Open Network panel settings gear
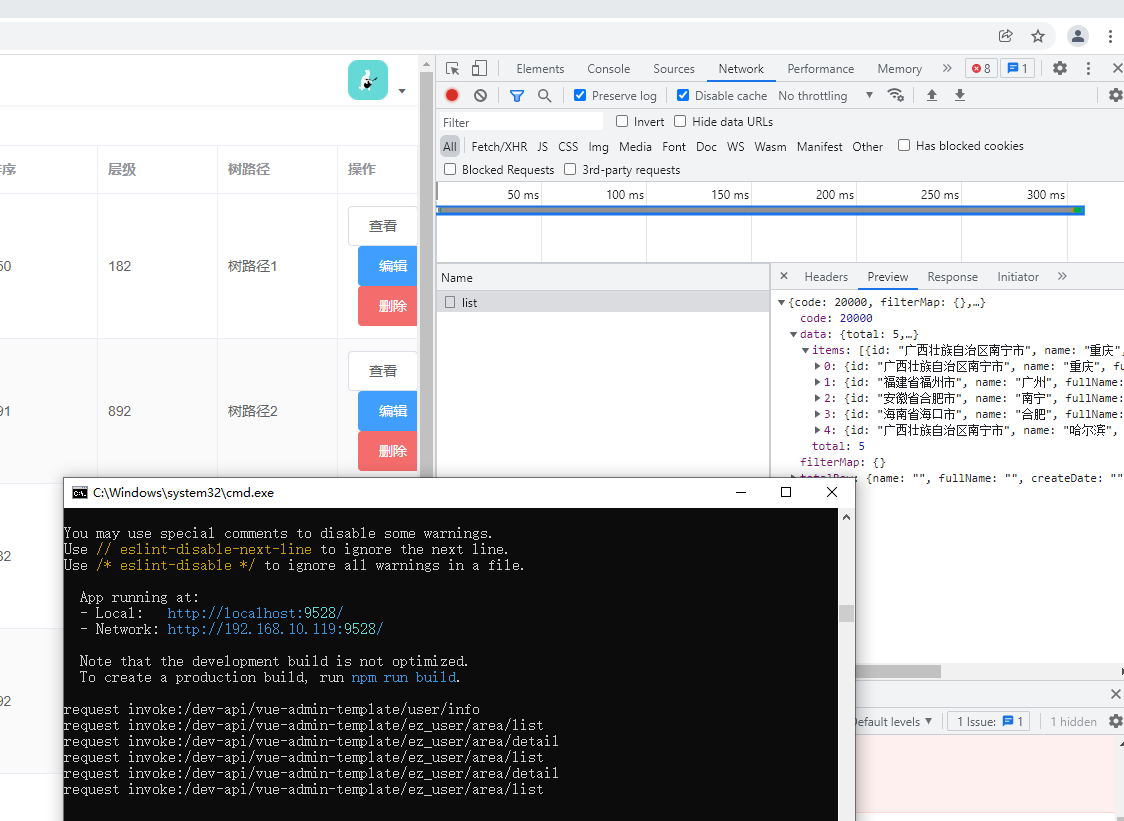1124x821 pixels. tap(1115, 95)
